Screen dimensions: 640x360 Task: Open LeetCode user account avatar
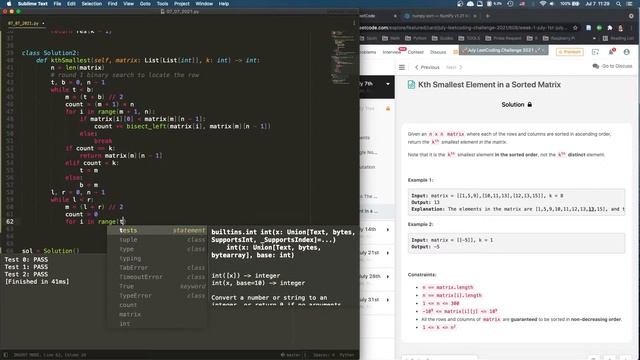pos(627,52)
